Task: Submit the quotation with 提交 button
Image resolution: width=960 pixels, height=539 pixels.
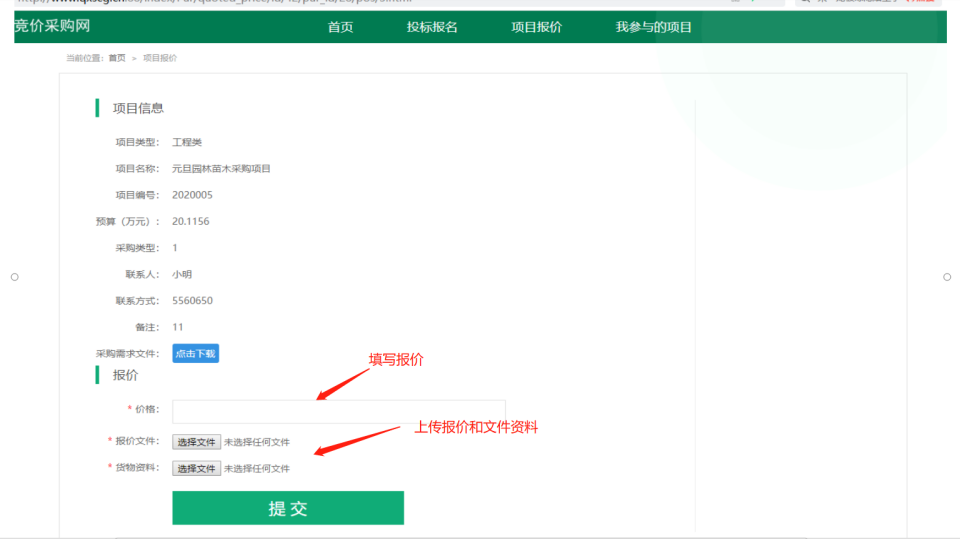Action: [x=288, y=508]
